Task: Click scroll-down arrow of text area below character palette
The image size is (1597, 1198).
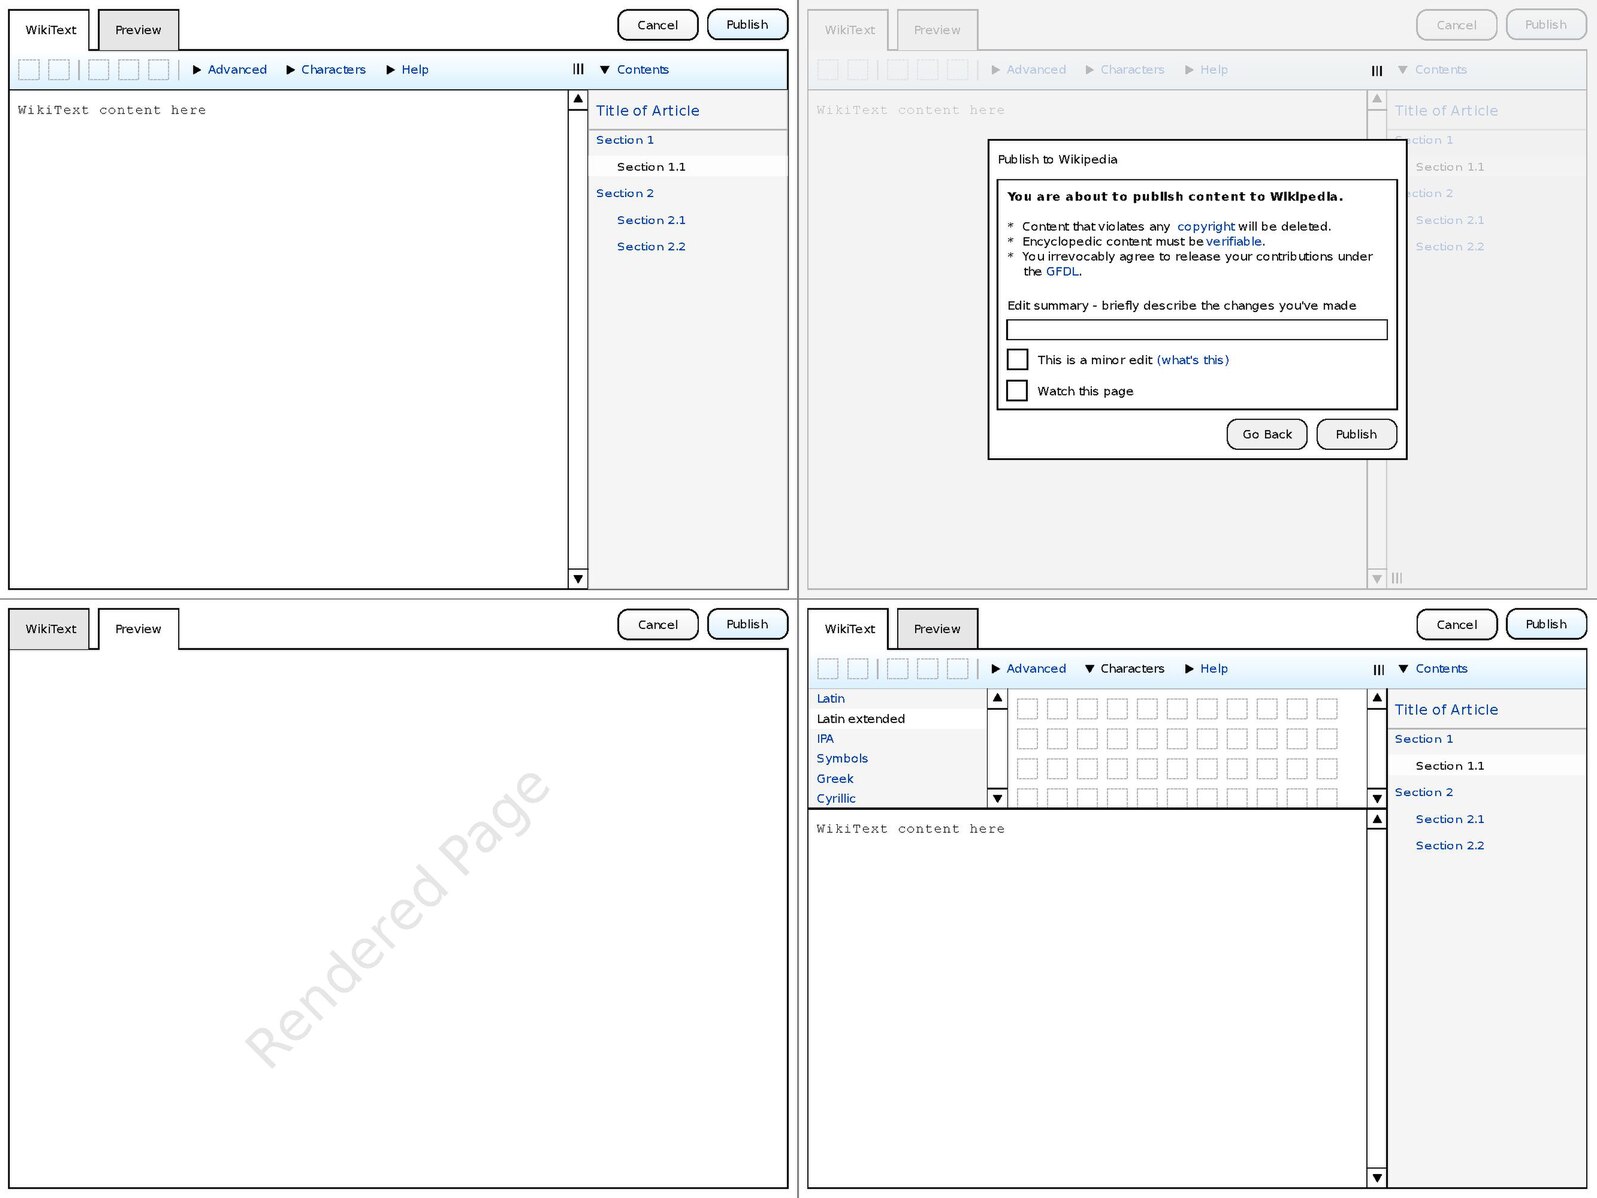Action: click(x=1377, y=1177)
